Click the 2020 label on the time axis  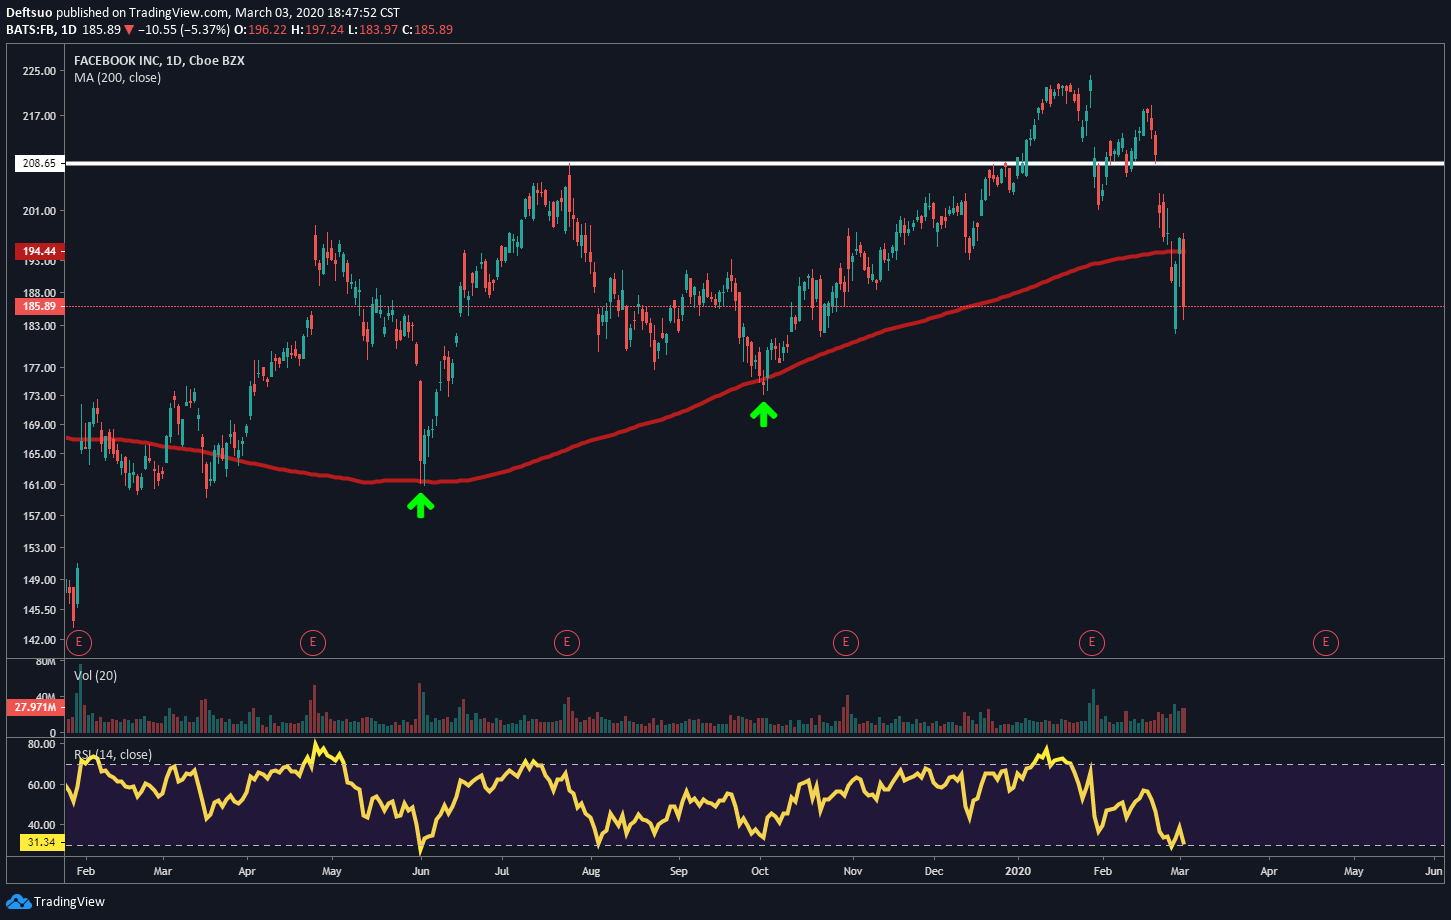click(1018, 872)
